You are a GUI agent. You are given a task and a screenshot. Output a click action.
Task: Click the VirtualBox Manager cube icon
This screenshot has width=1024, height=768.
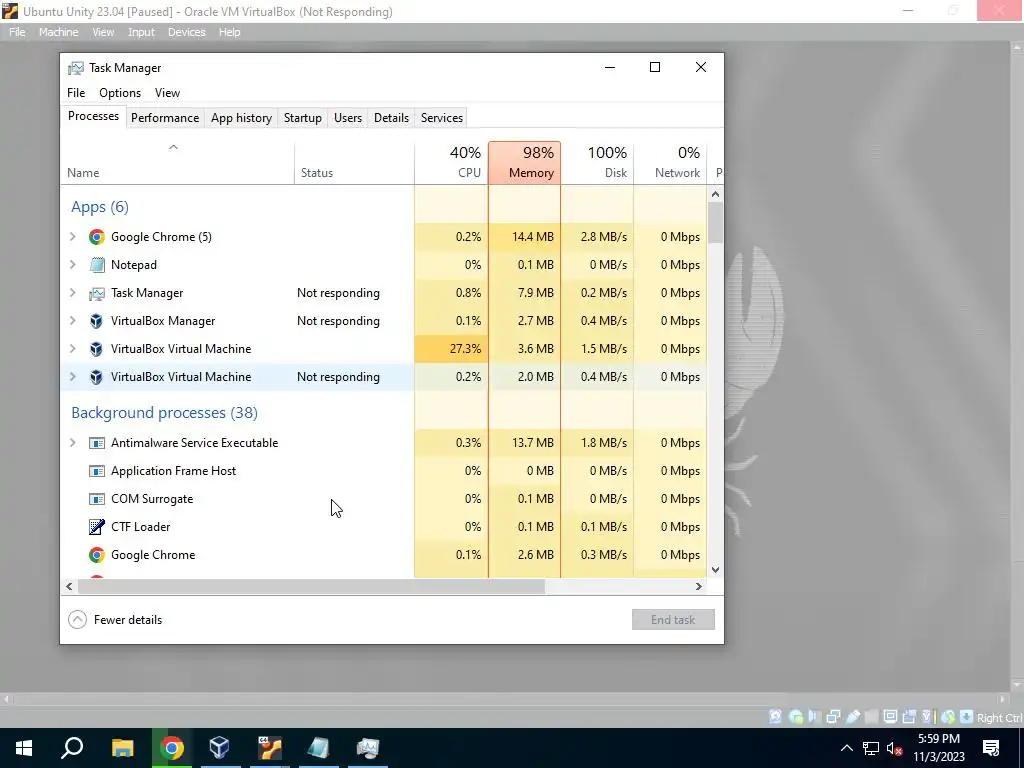(97, 321)
